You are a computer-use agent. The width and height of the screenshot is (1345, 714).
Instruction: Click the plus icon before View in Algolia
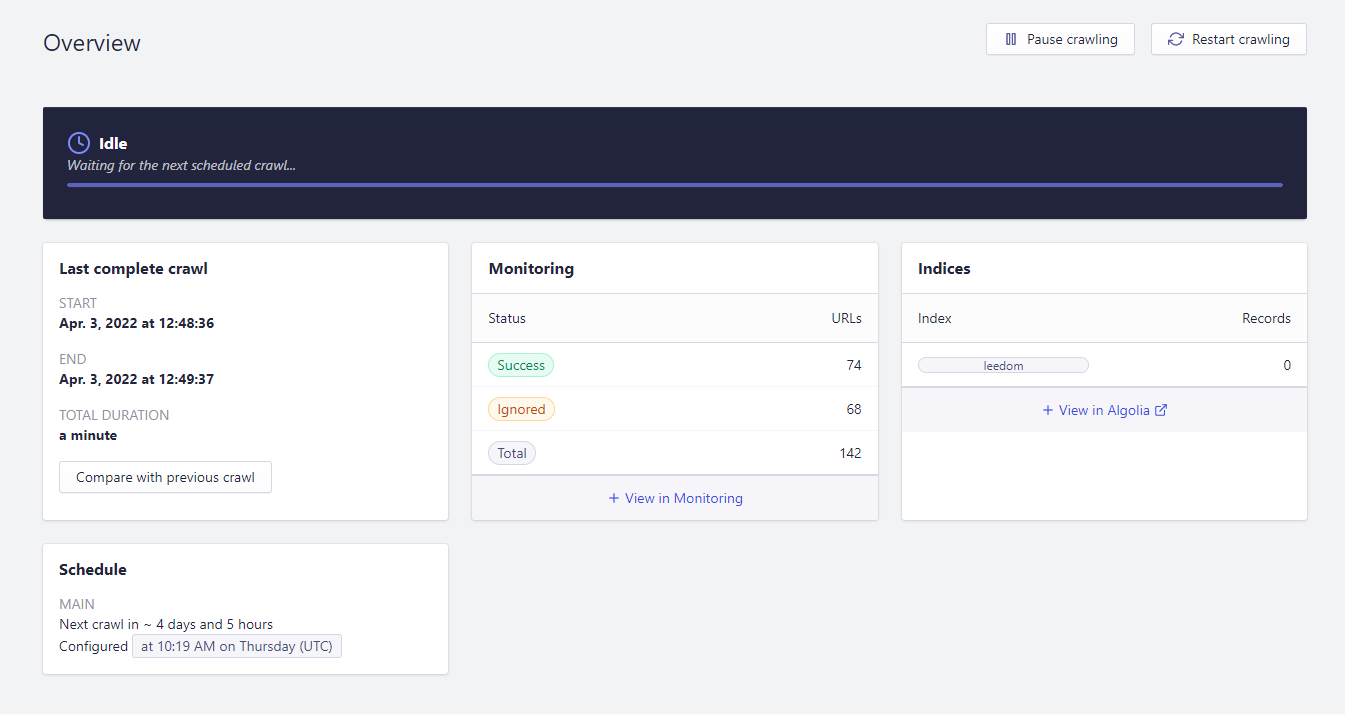click(1046, 409)
